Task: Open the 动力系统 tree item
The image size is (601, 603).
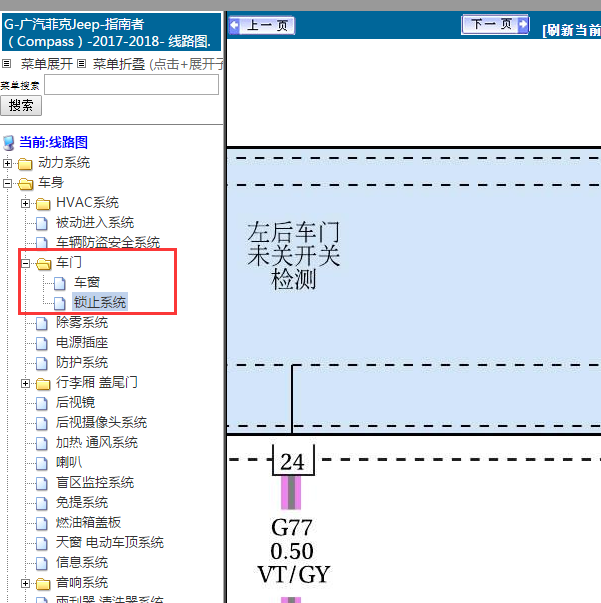Action: coord(64,163)
